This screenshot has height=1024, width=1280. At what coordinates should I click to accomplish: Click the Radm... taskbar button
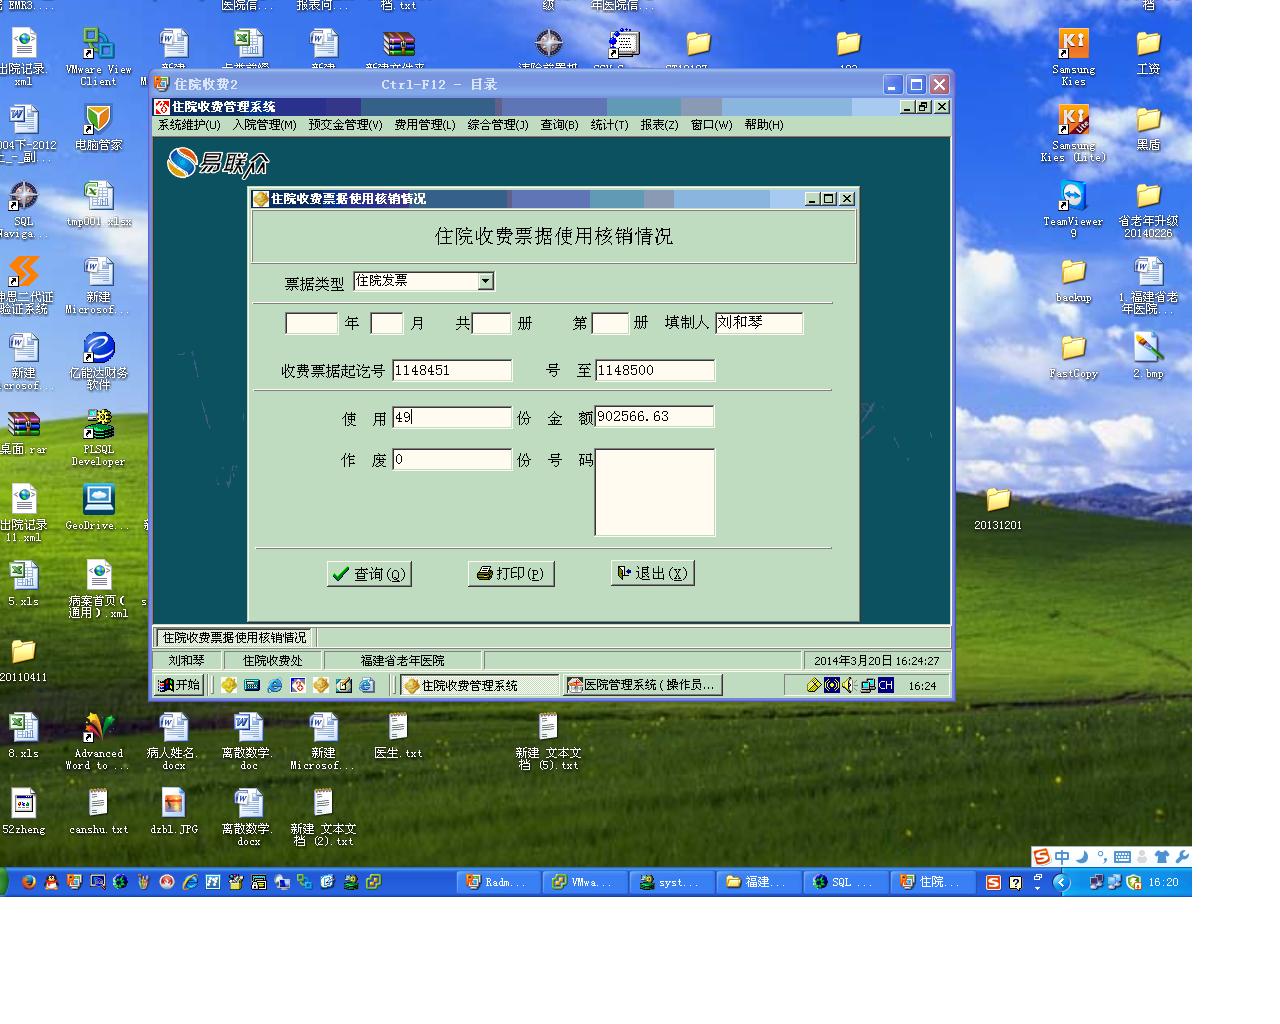point(498,882)
